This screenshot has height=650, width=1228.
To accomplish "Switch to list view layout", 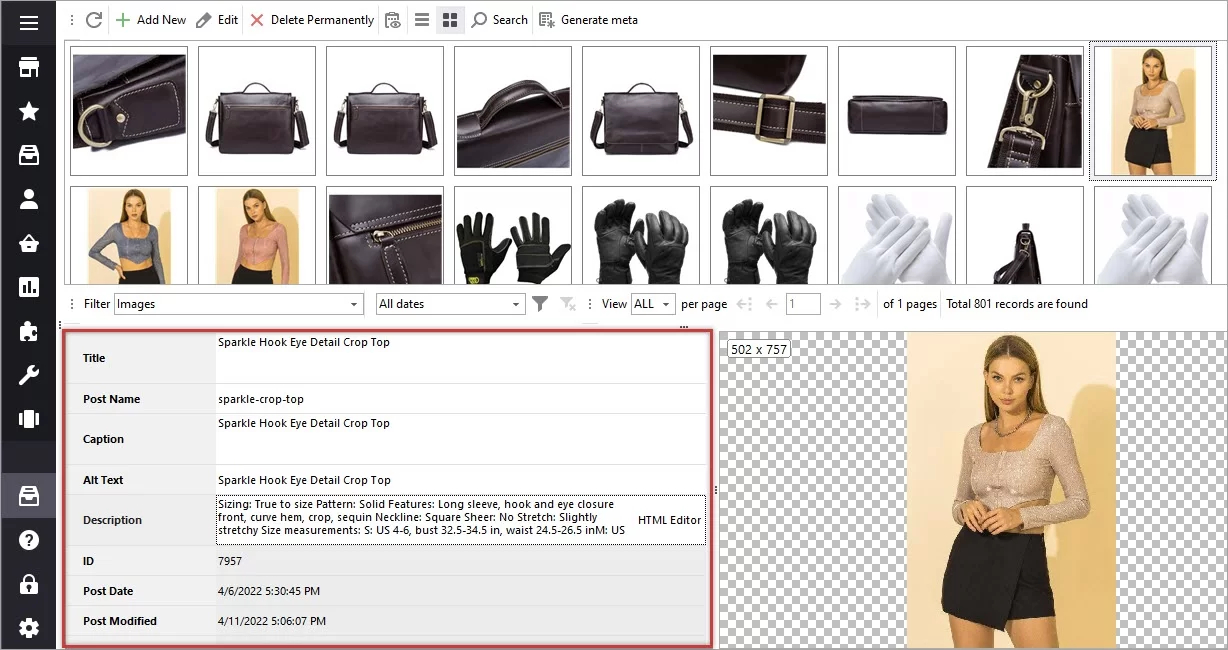I will (x=421, y=19).
